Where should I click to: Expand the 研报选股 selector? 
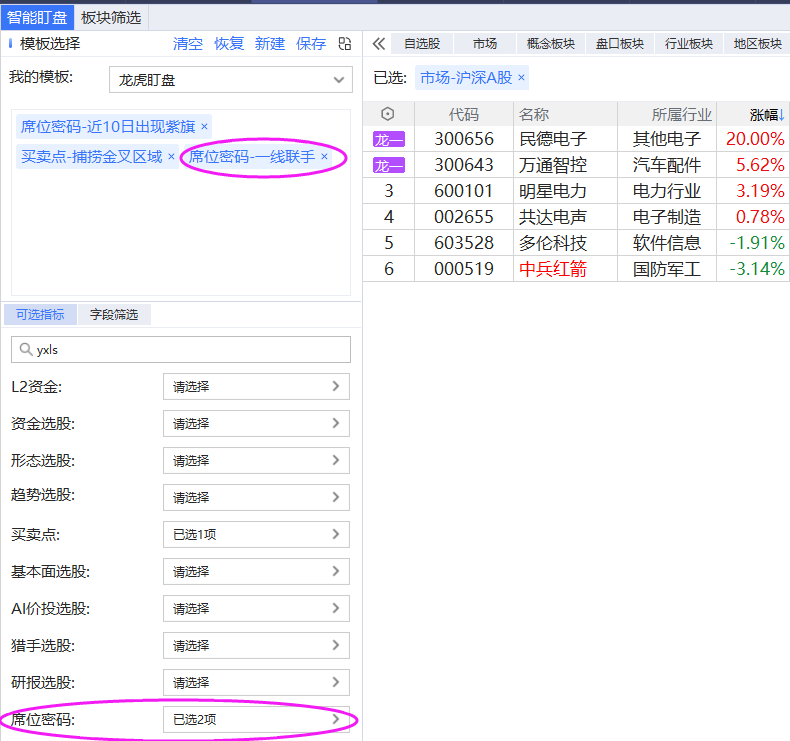point(256,683)
